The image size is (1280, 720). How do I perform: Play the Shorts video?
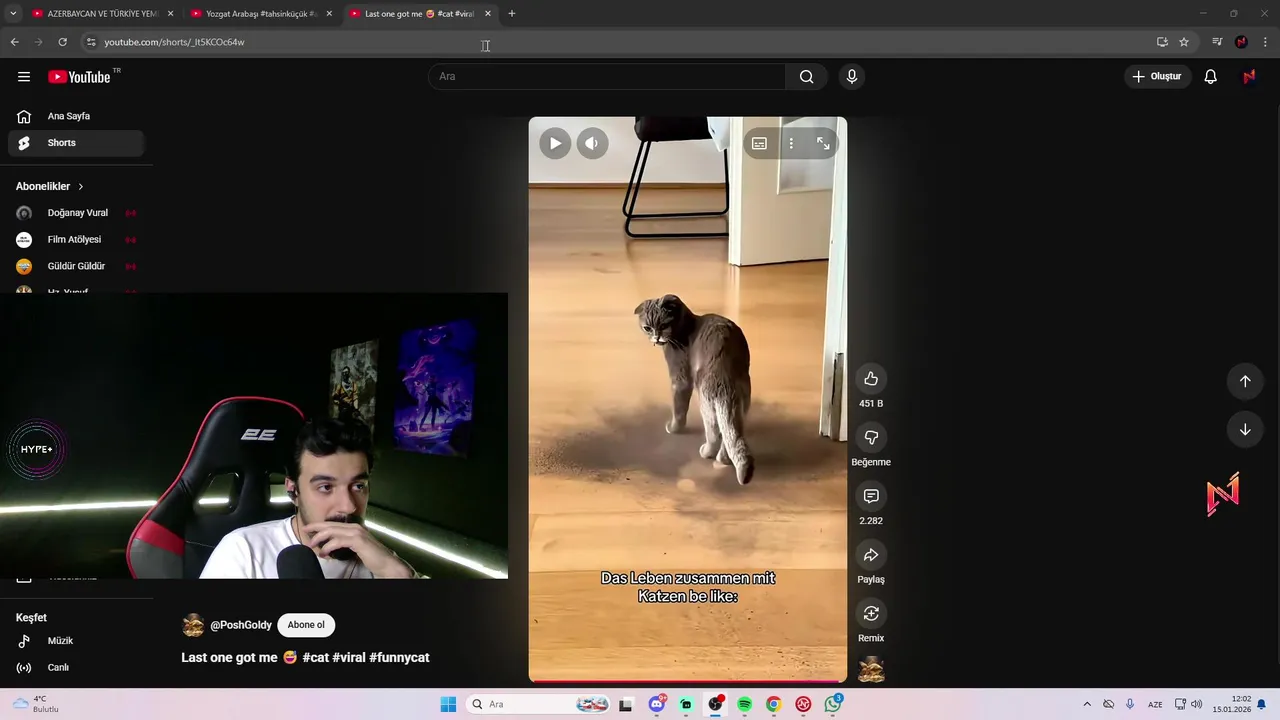555,143
